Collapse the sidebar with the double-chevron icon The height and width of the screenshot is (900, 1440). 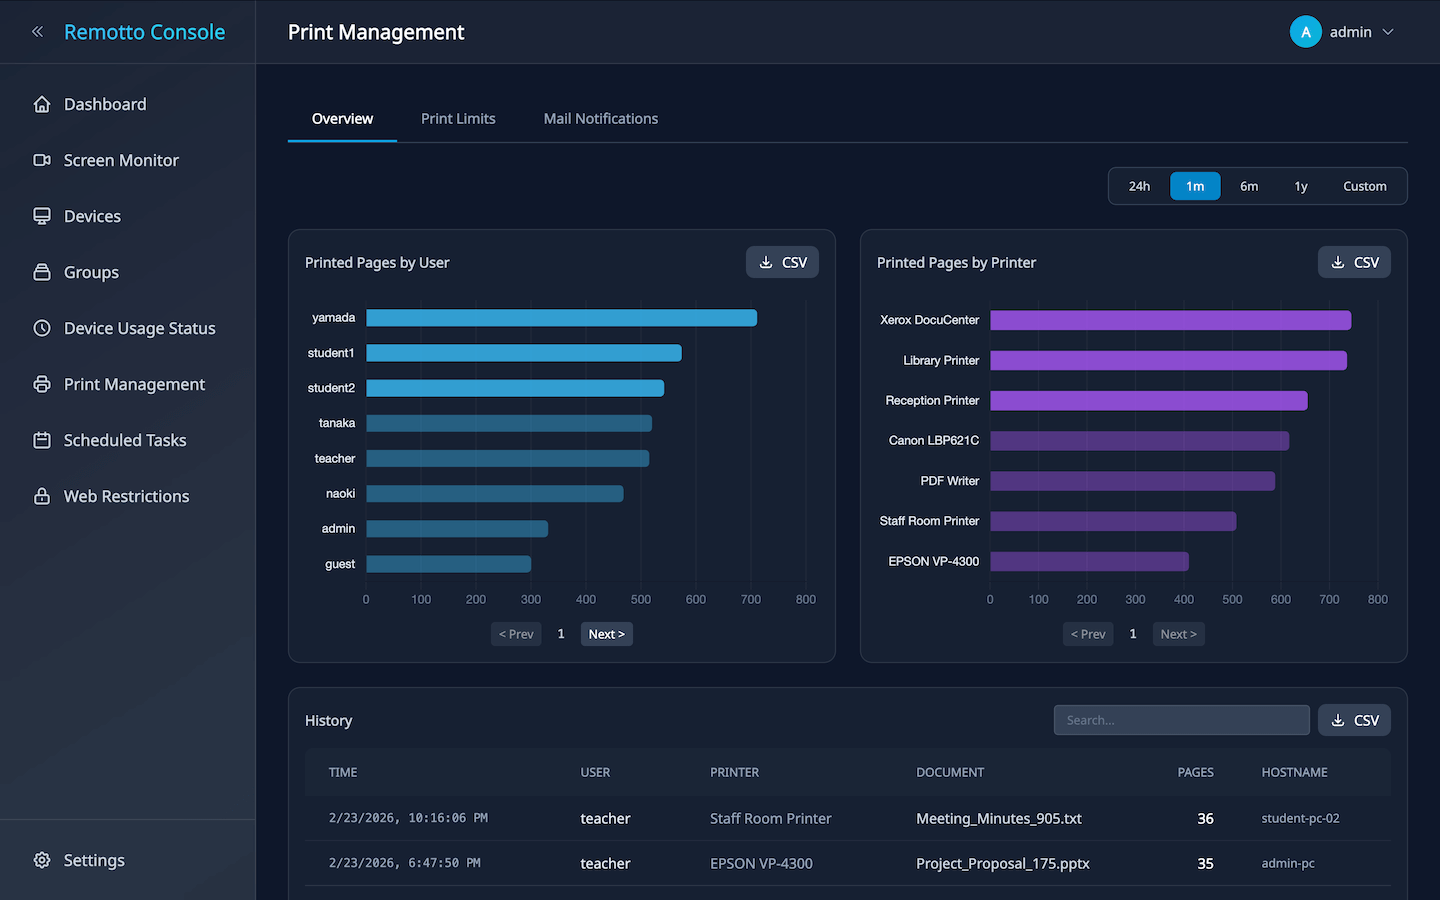tap(38, 32)
